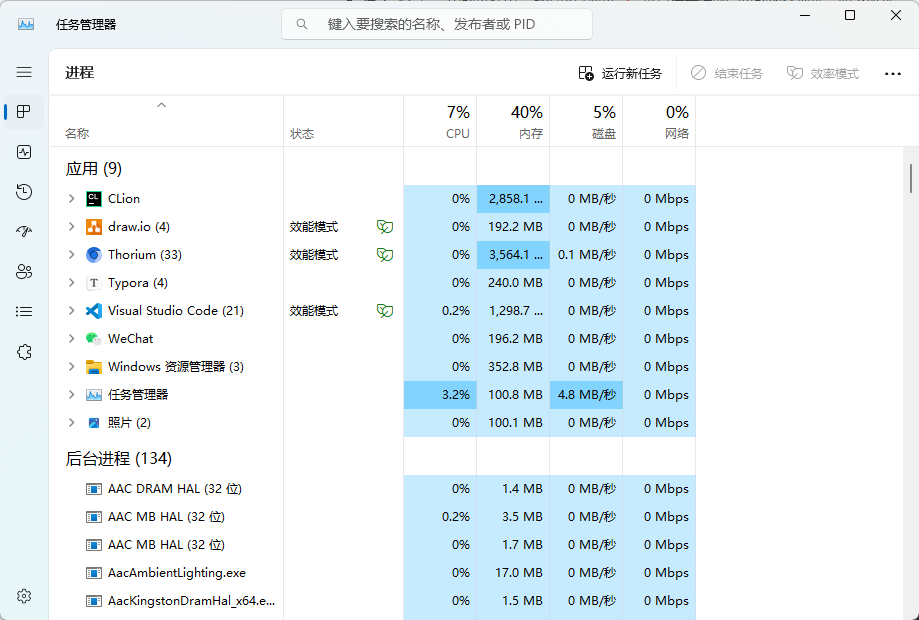Screen dimensions: 919x620
Task: Open the more options ellipsis menu
Action: pos(895,72)
